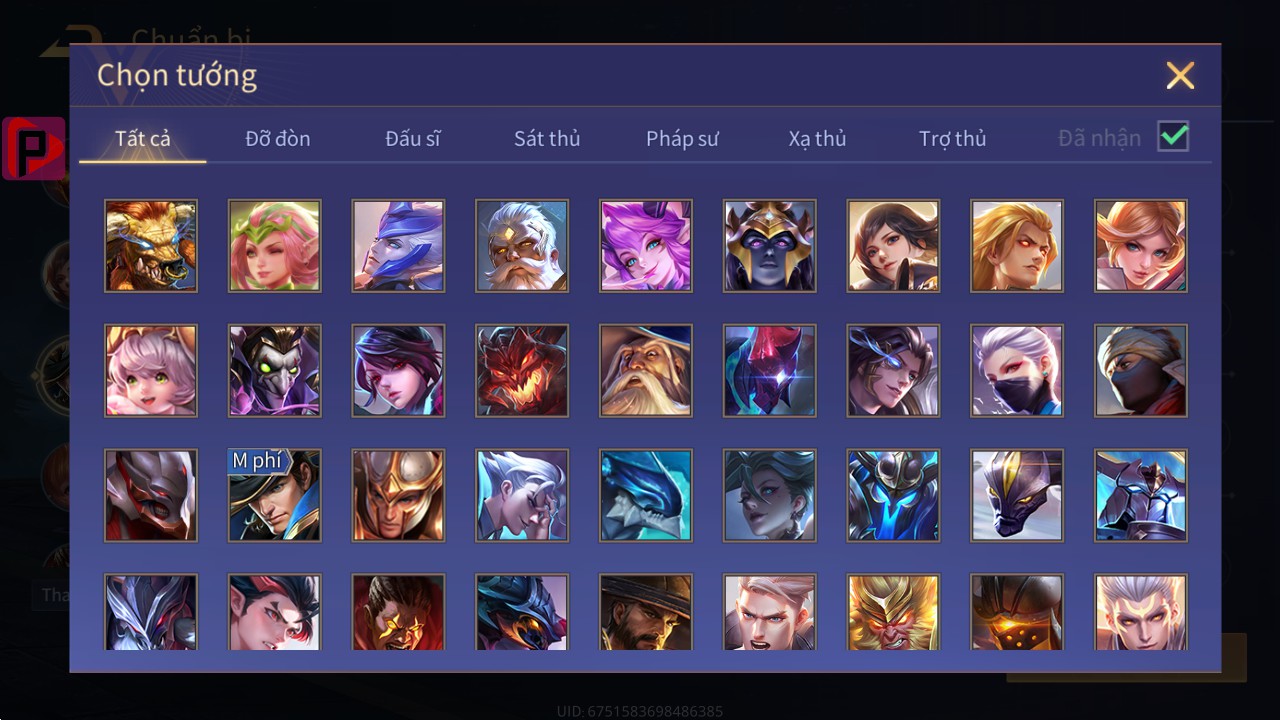Screen dimensions: 1280x720
Task: Select the red demon-faced hero portrait
Action: click(x=522, y=370)
